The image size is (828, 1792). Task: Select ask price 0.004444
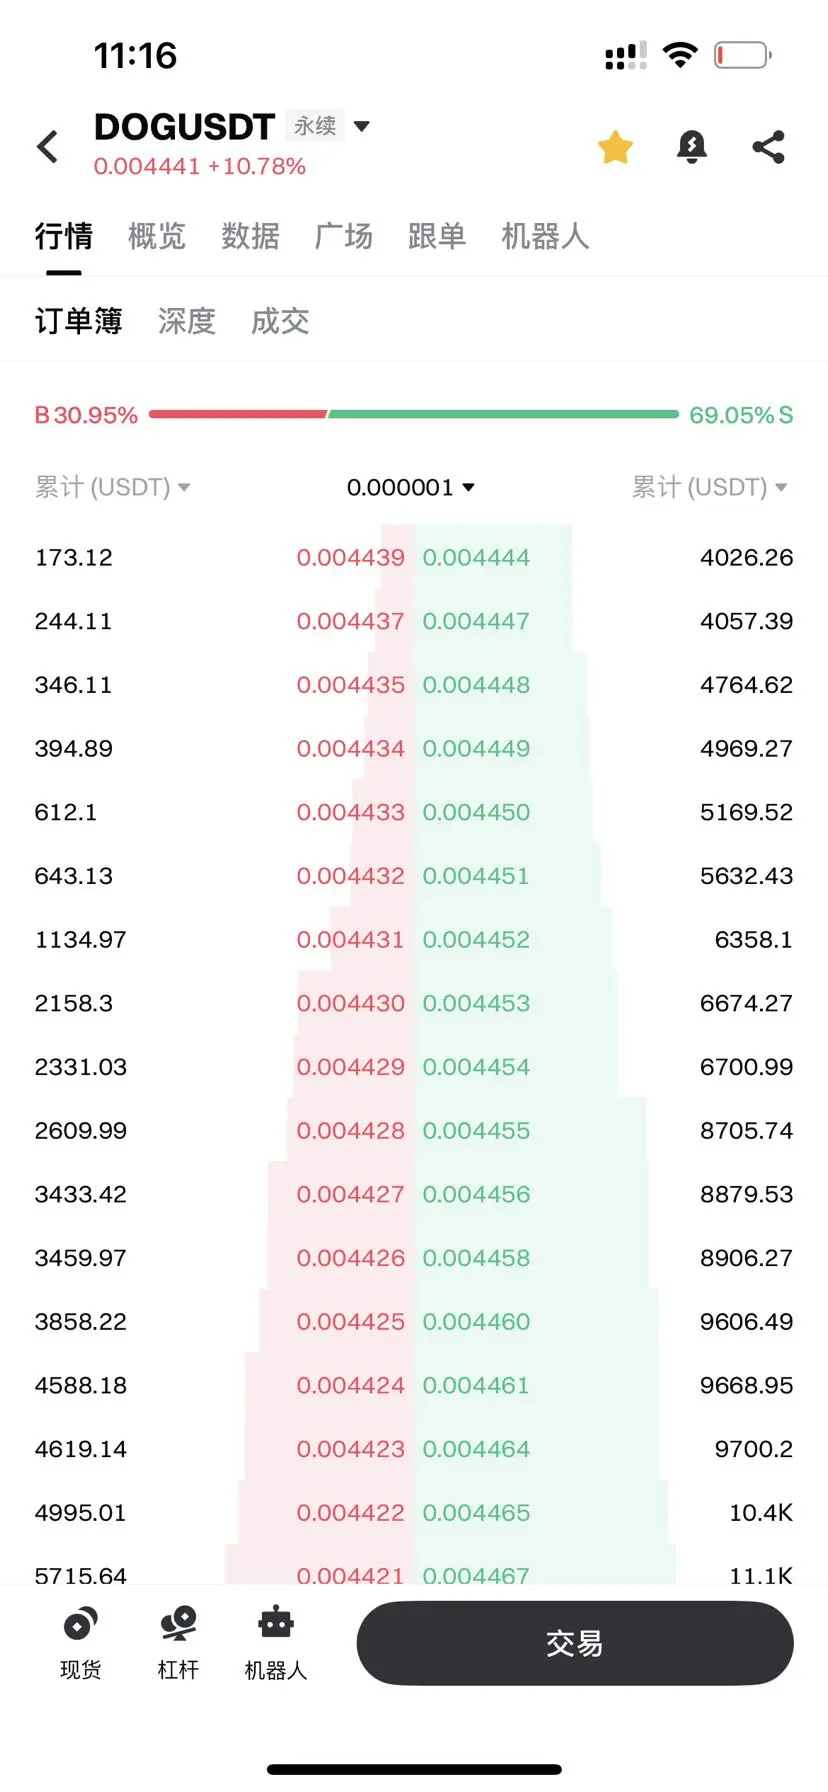pyautogui.click(x=476, y=557)
